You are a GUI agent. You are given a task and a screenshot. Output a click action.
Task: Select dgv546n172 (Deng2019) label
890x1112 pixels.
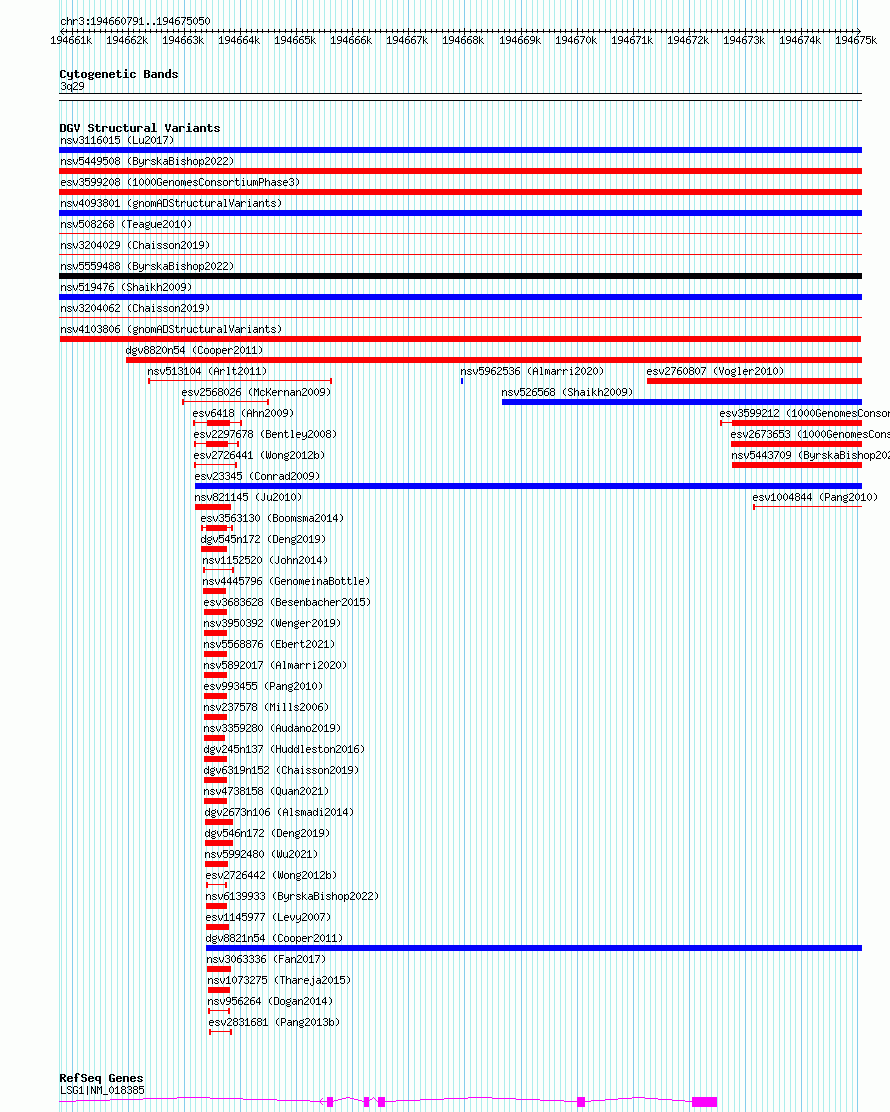pos(267,833)
